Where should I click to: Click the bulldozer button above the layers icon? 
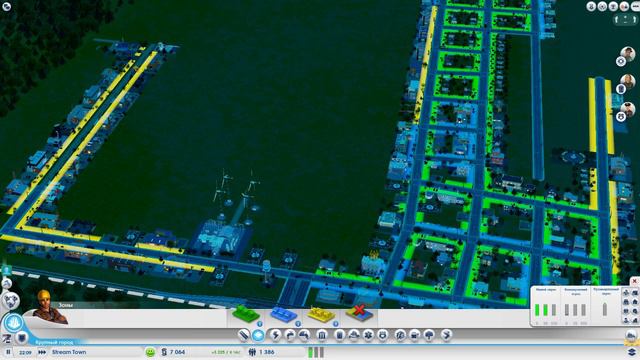632,336
